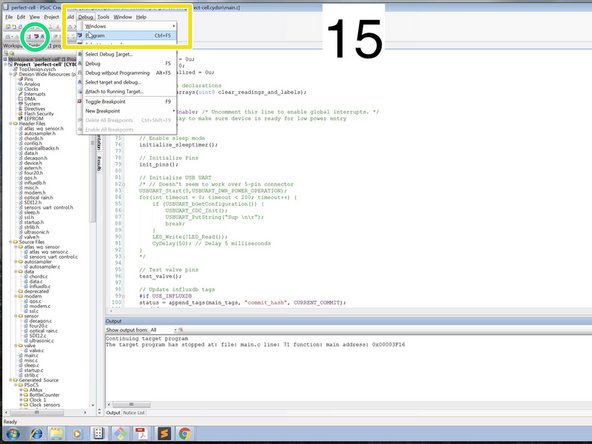592x444 pixels.
Task: Select Flash Security in the tree
Action: (39, 114)
